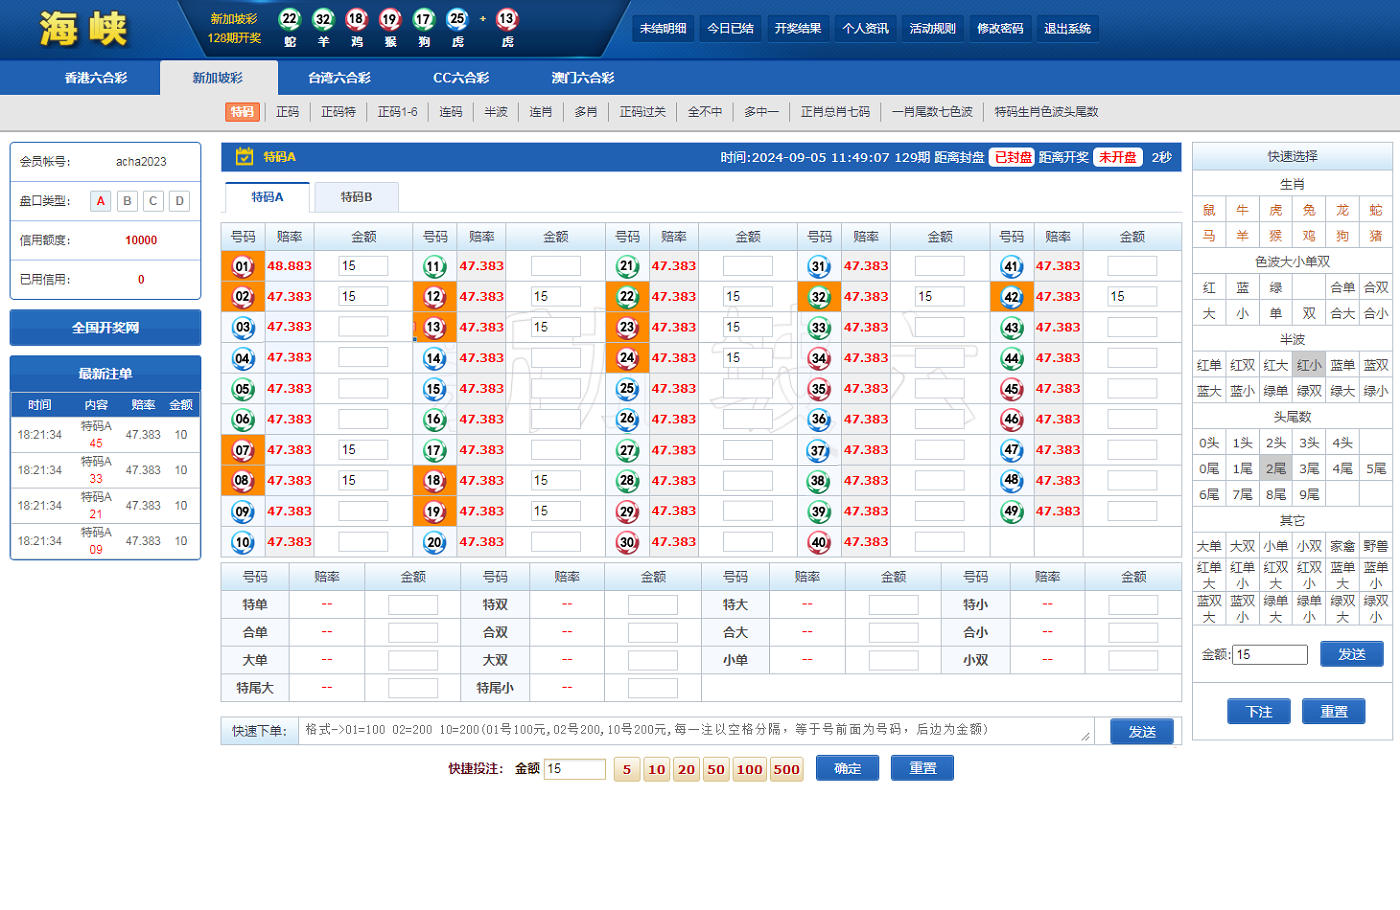Select lottery ball number 24
Image resolution: width=1400 pixels, height=910 pixels.
(627, 358)
